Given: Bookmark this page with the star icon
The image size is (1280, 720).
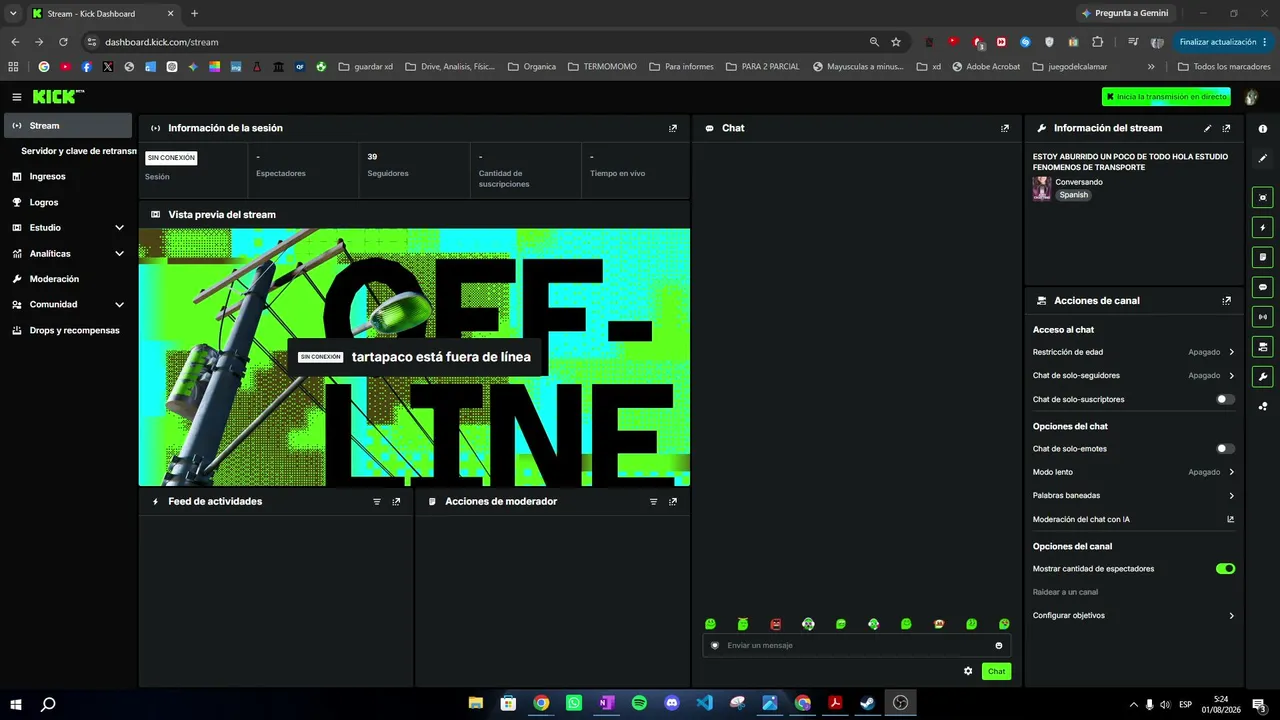Looking at the screenshot, I should click(896, 42).
